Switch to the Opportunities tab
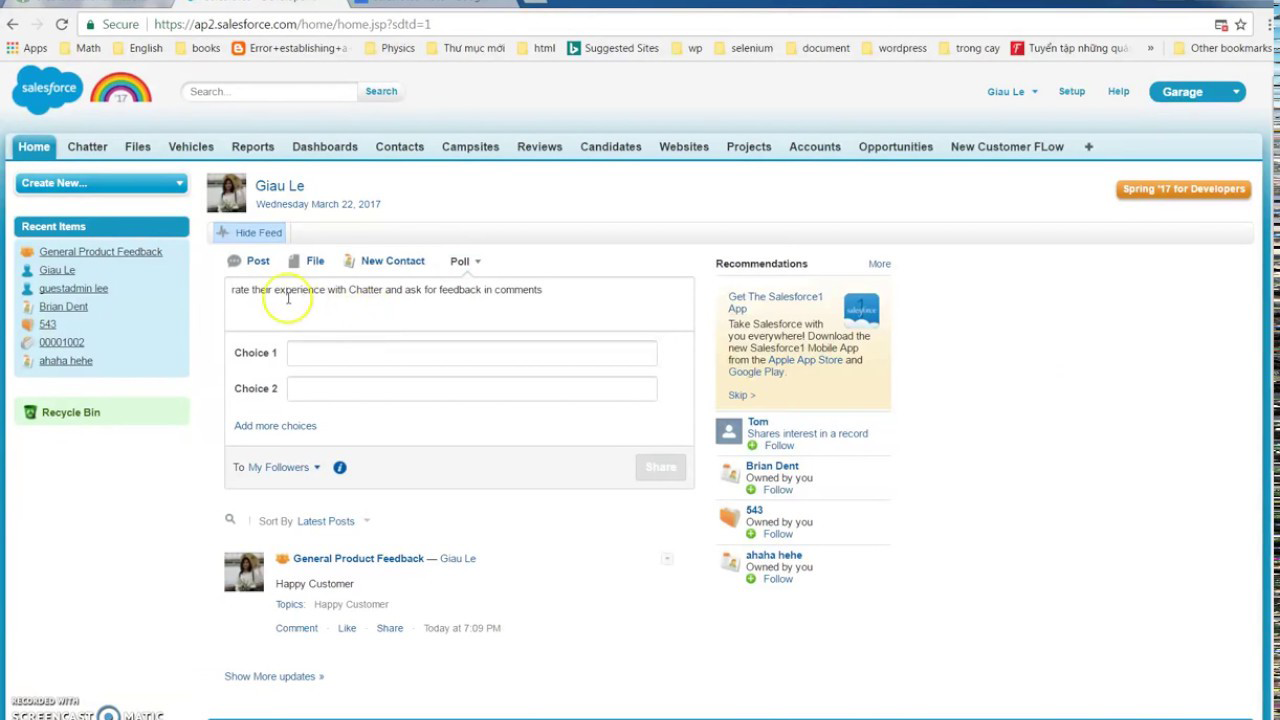 (895, 147)
